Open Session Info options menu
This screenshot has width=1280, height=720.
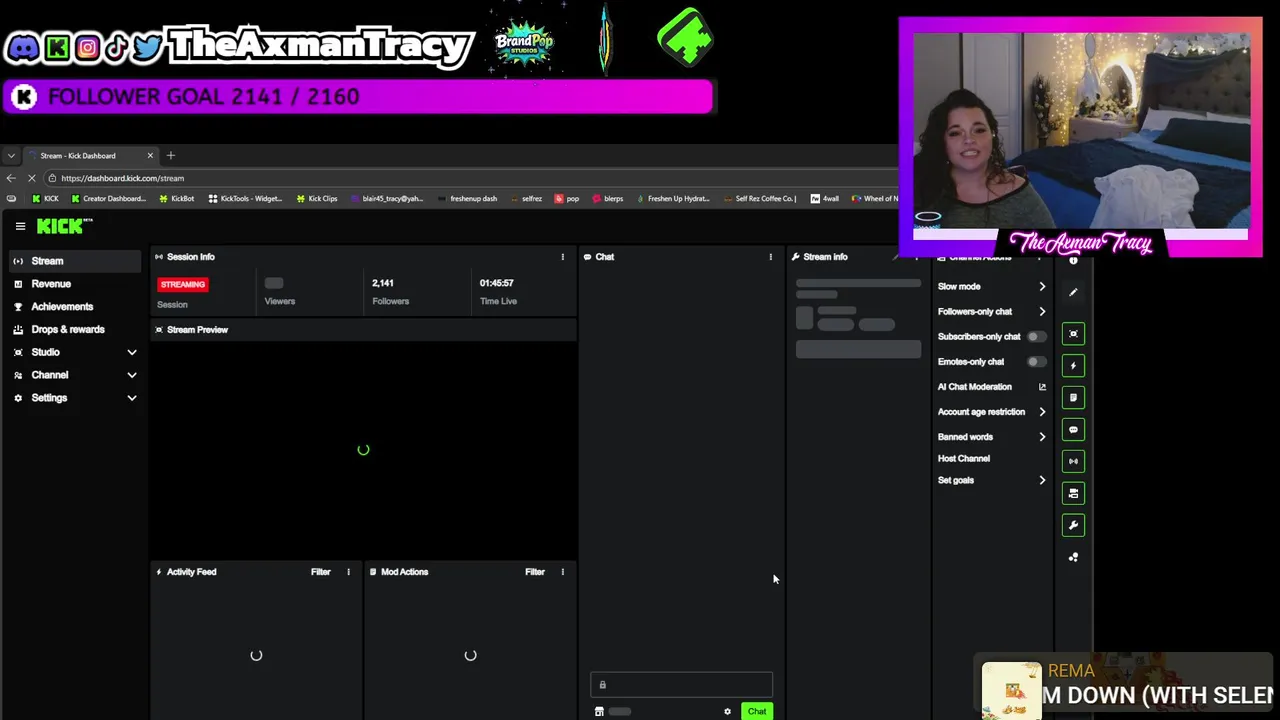point(562,257)
